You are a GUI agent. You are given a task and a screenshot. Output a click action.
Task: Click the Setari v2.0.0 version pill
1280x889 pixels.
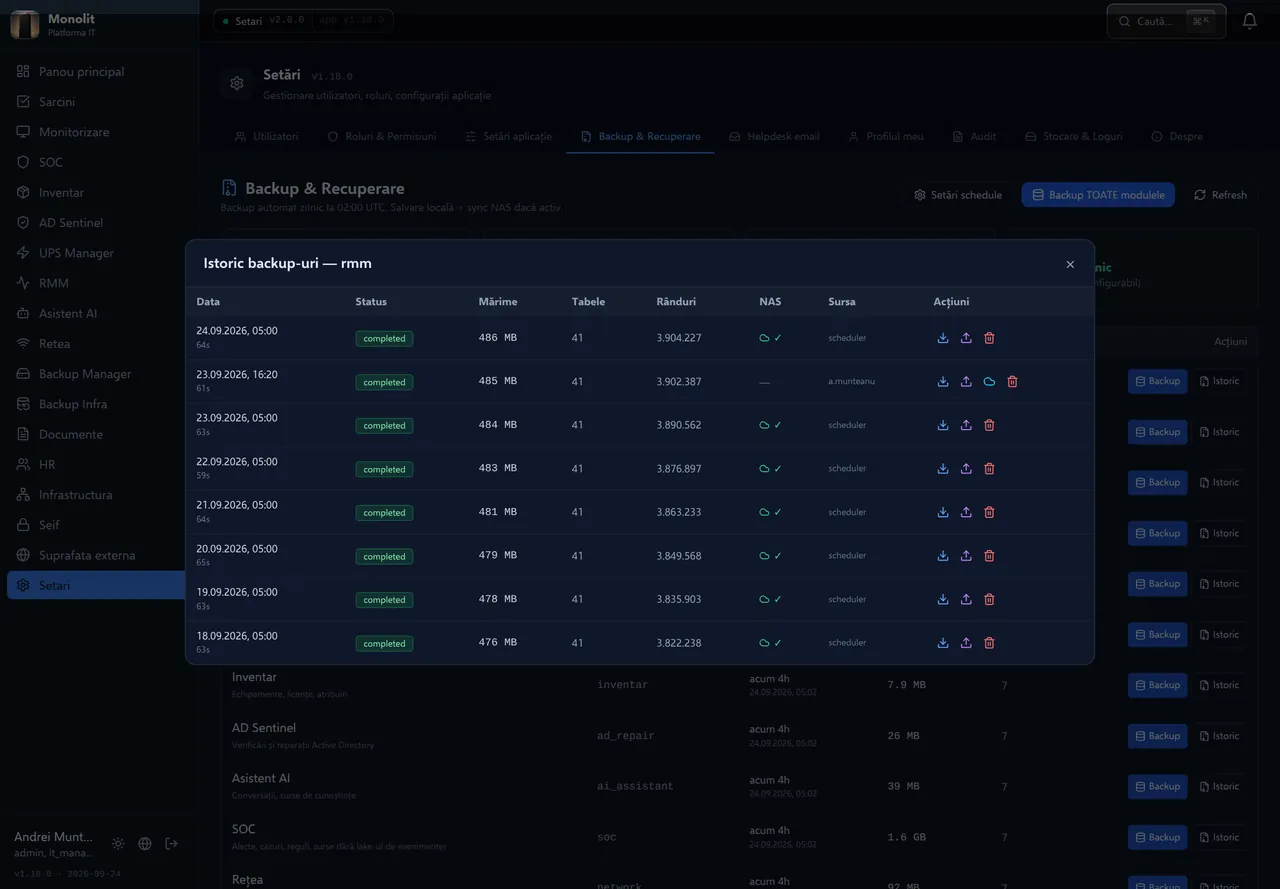[303, 21]
